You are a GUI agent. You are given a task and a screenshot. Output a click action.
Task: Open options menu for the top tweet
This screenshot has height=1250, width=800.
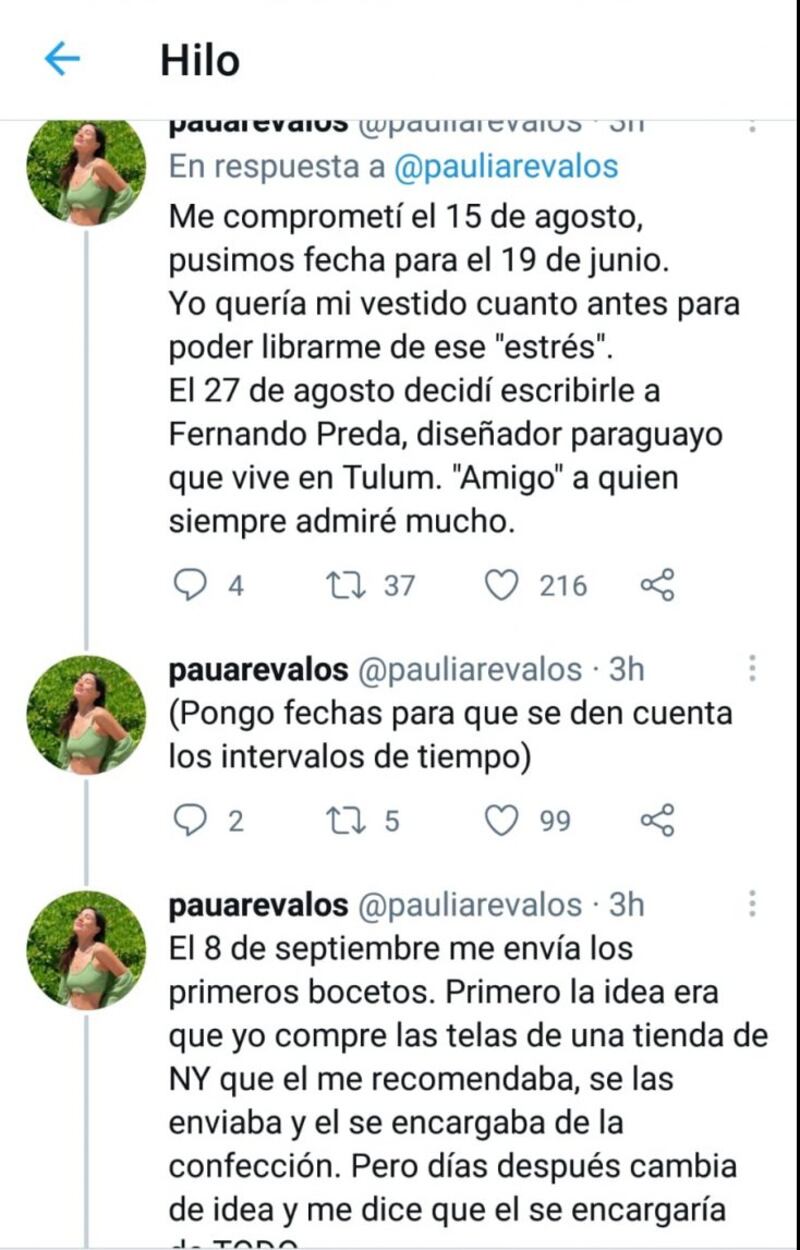pos(753,125)
